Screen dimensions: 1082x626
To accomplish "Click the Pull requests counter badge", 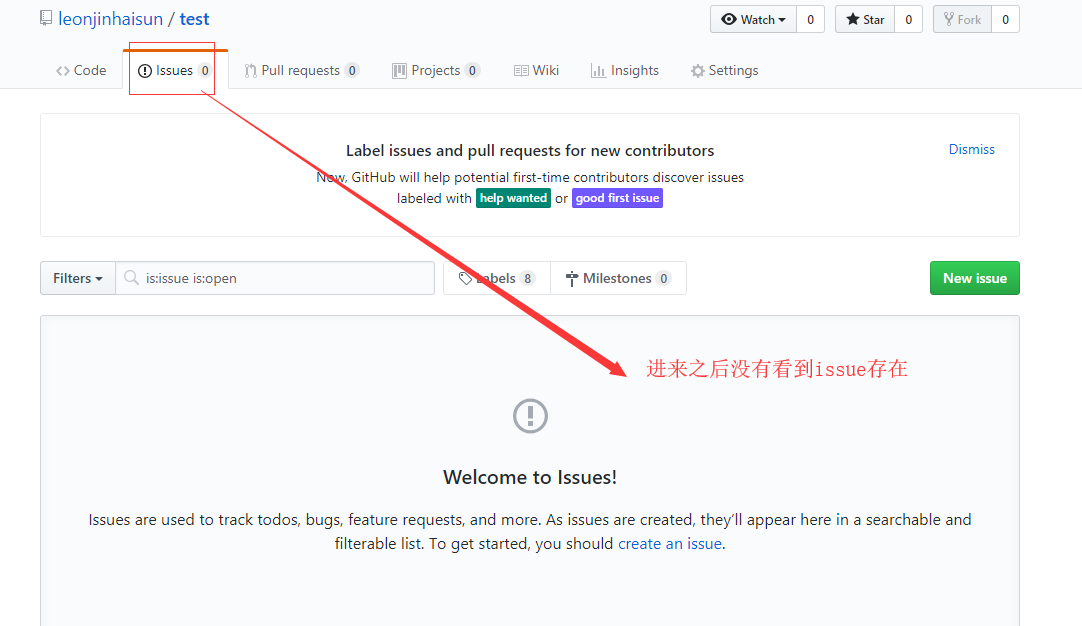I will (352, 70).
